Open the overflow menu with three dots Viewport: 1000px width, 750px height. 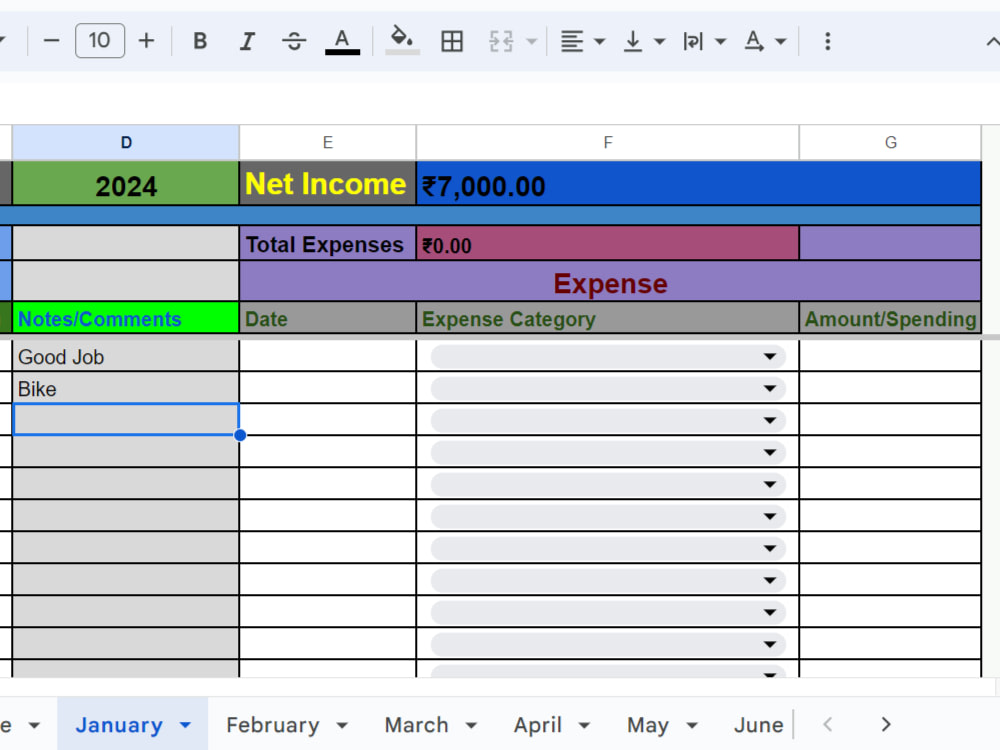coord(826,41)
